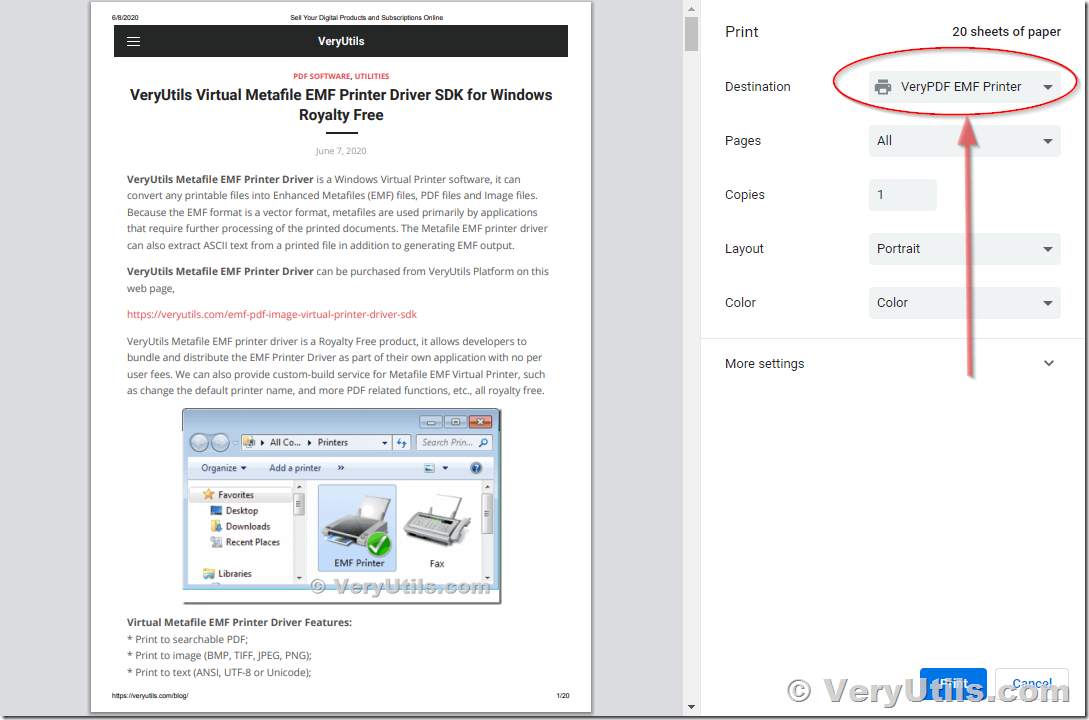
Task: Click the Print to text feature line
Action: coord(219,673)
